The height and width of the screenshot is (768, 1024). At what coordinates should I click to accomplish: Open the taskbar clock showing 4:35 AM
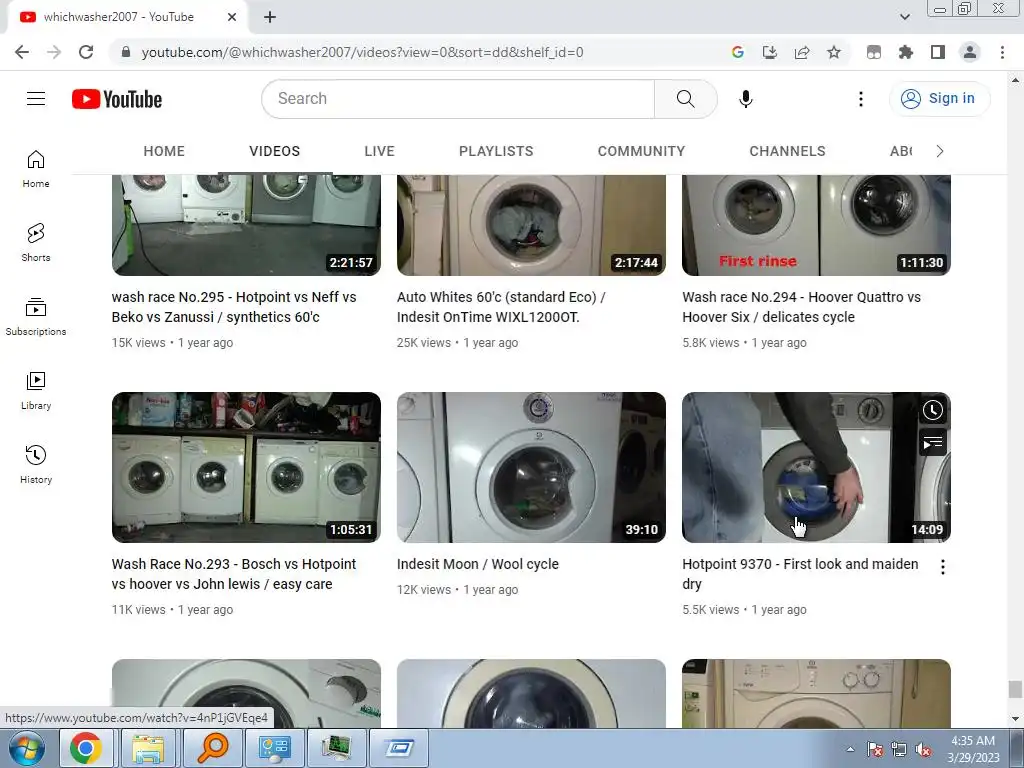coord(973,749)
